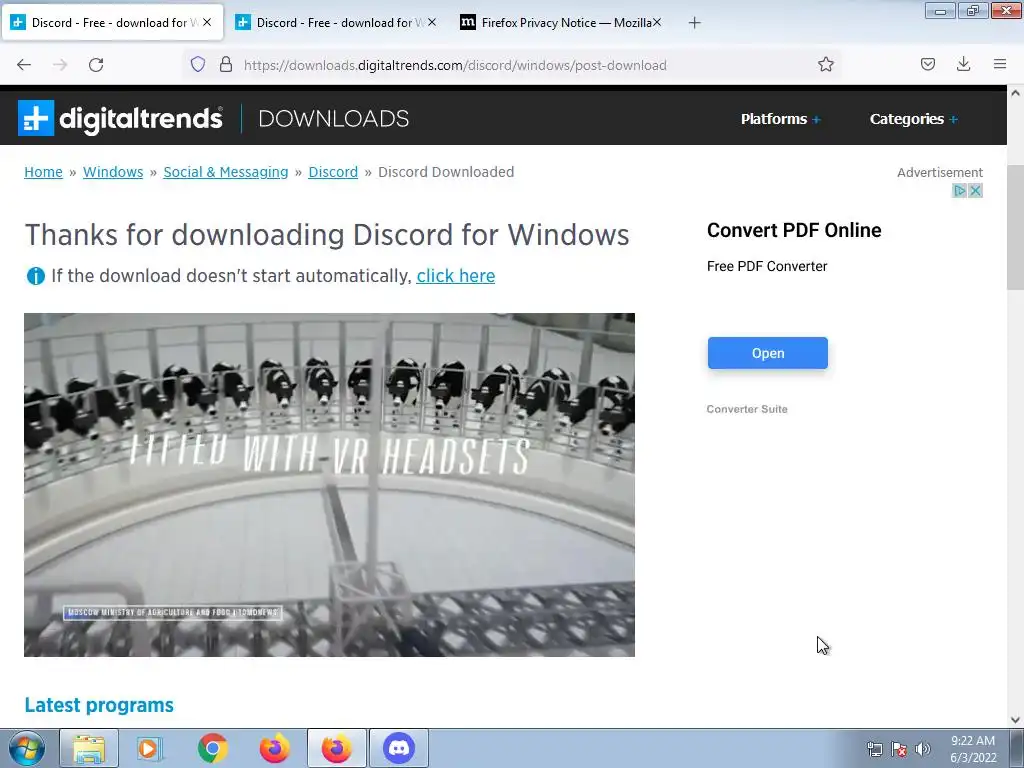Viewport: 1024px width, 768px height.
Task: Open the first Firefox taskbar icon
Action: [274, 748]
